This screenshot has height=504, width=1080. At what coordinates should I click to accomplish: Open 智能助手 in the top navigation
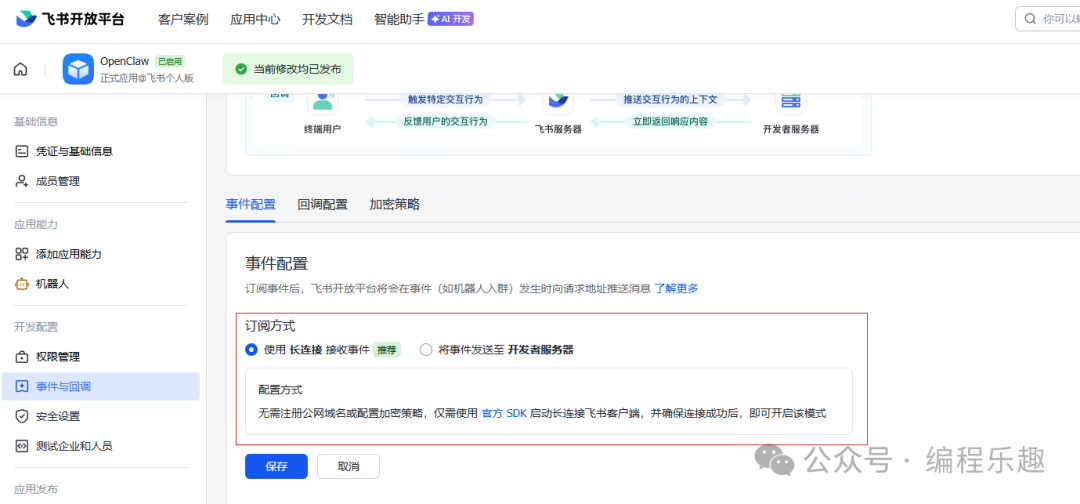(x=399, y=19)
